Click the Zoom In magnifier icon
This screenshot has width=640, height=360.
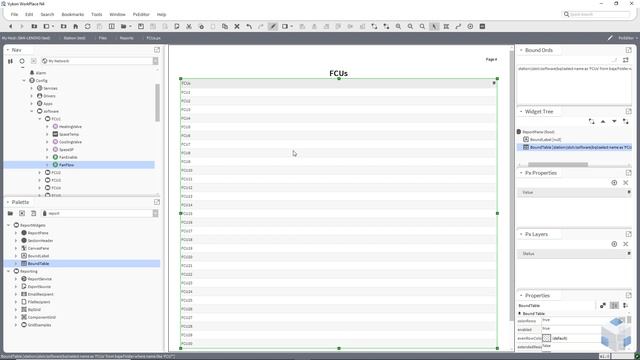(x=398, y=27)
